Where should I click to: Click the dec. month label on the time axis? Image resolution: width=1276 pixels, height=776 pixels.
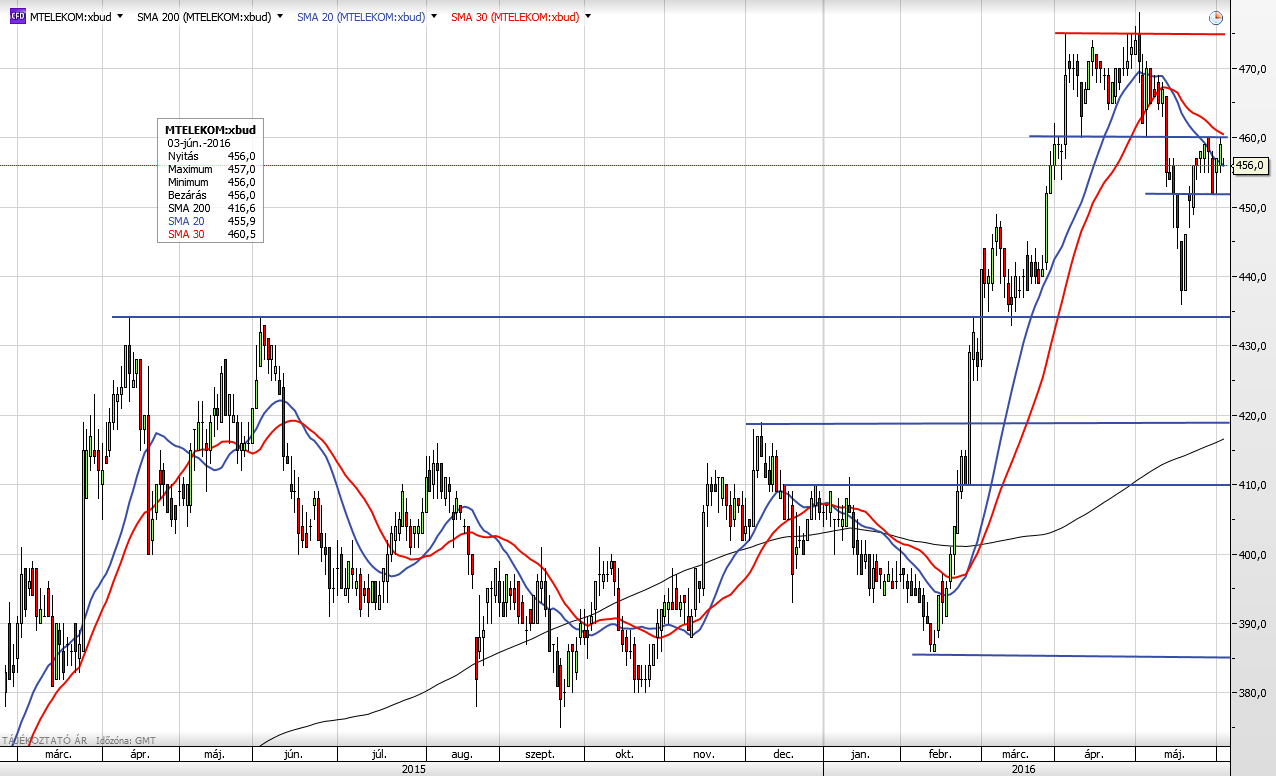tap(783, 754)
